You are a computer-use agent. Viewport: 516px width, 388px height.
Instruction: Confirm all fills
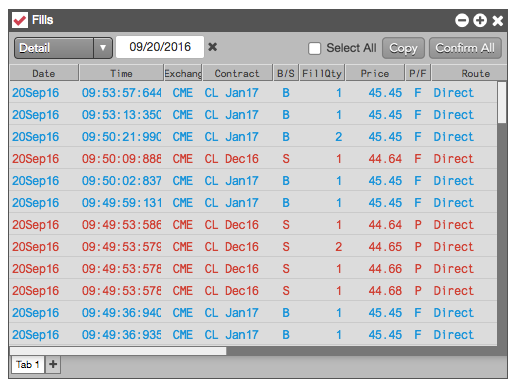pyautogui.click(x=465, y=48)
